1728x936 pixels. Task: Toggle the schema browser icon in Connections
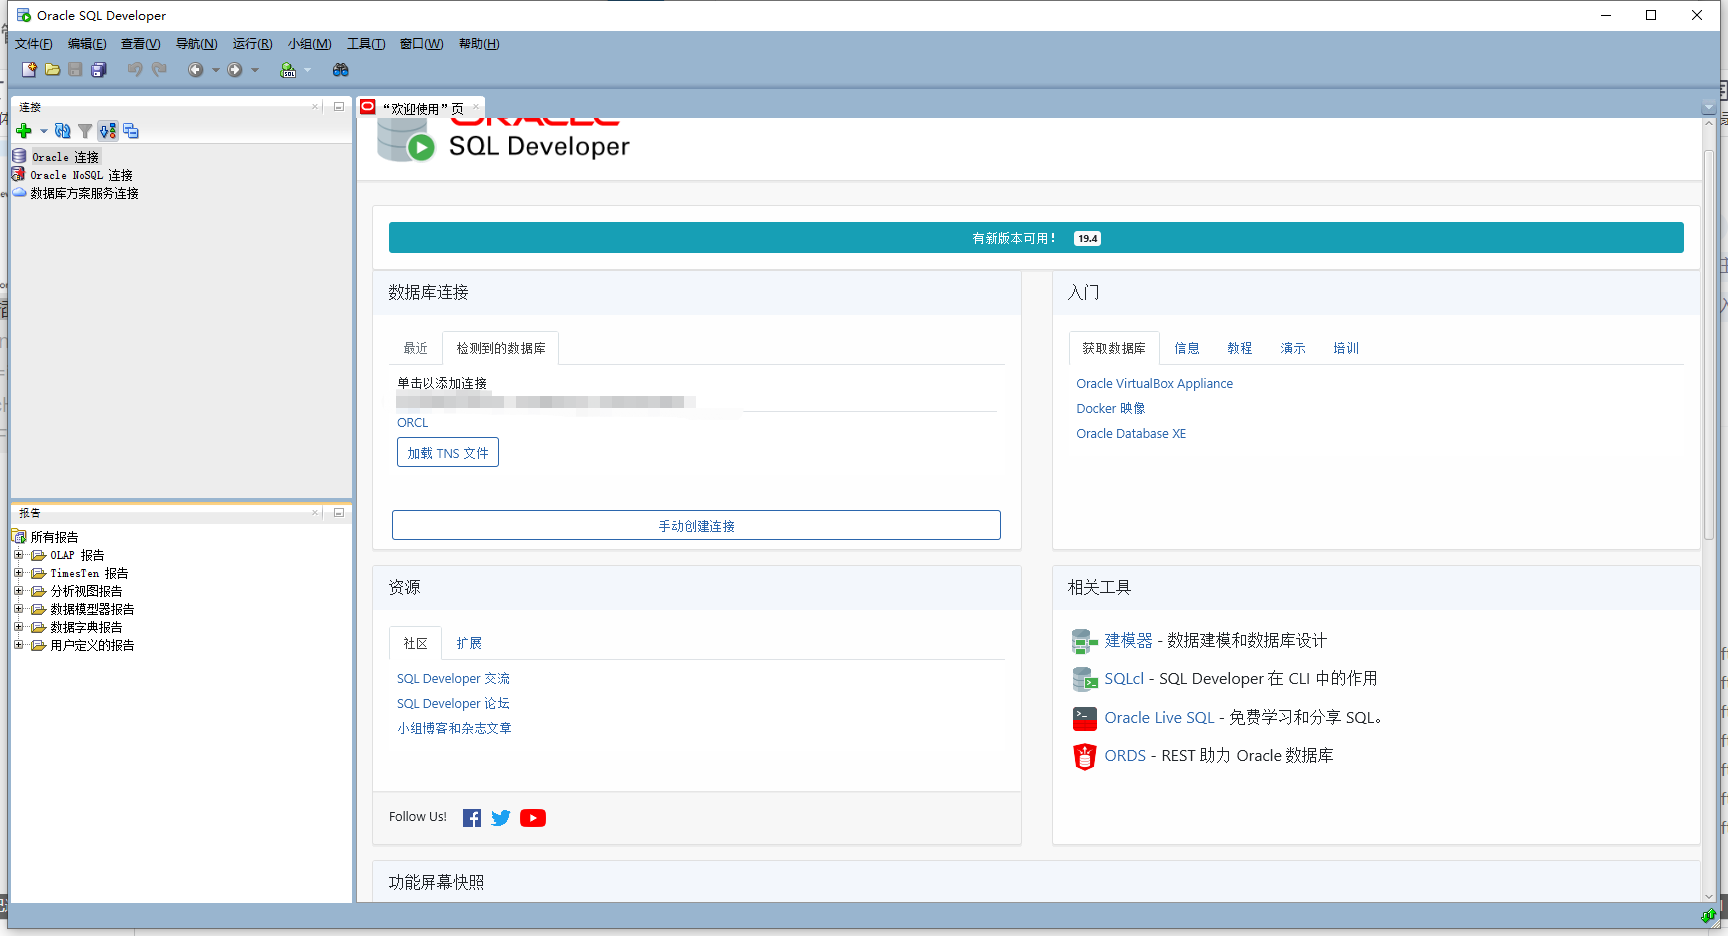coord(108,131)
